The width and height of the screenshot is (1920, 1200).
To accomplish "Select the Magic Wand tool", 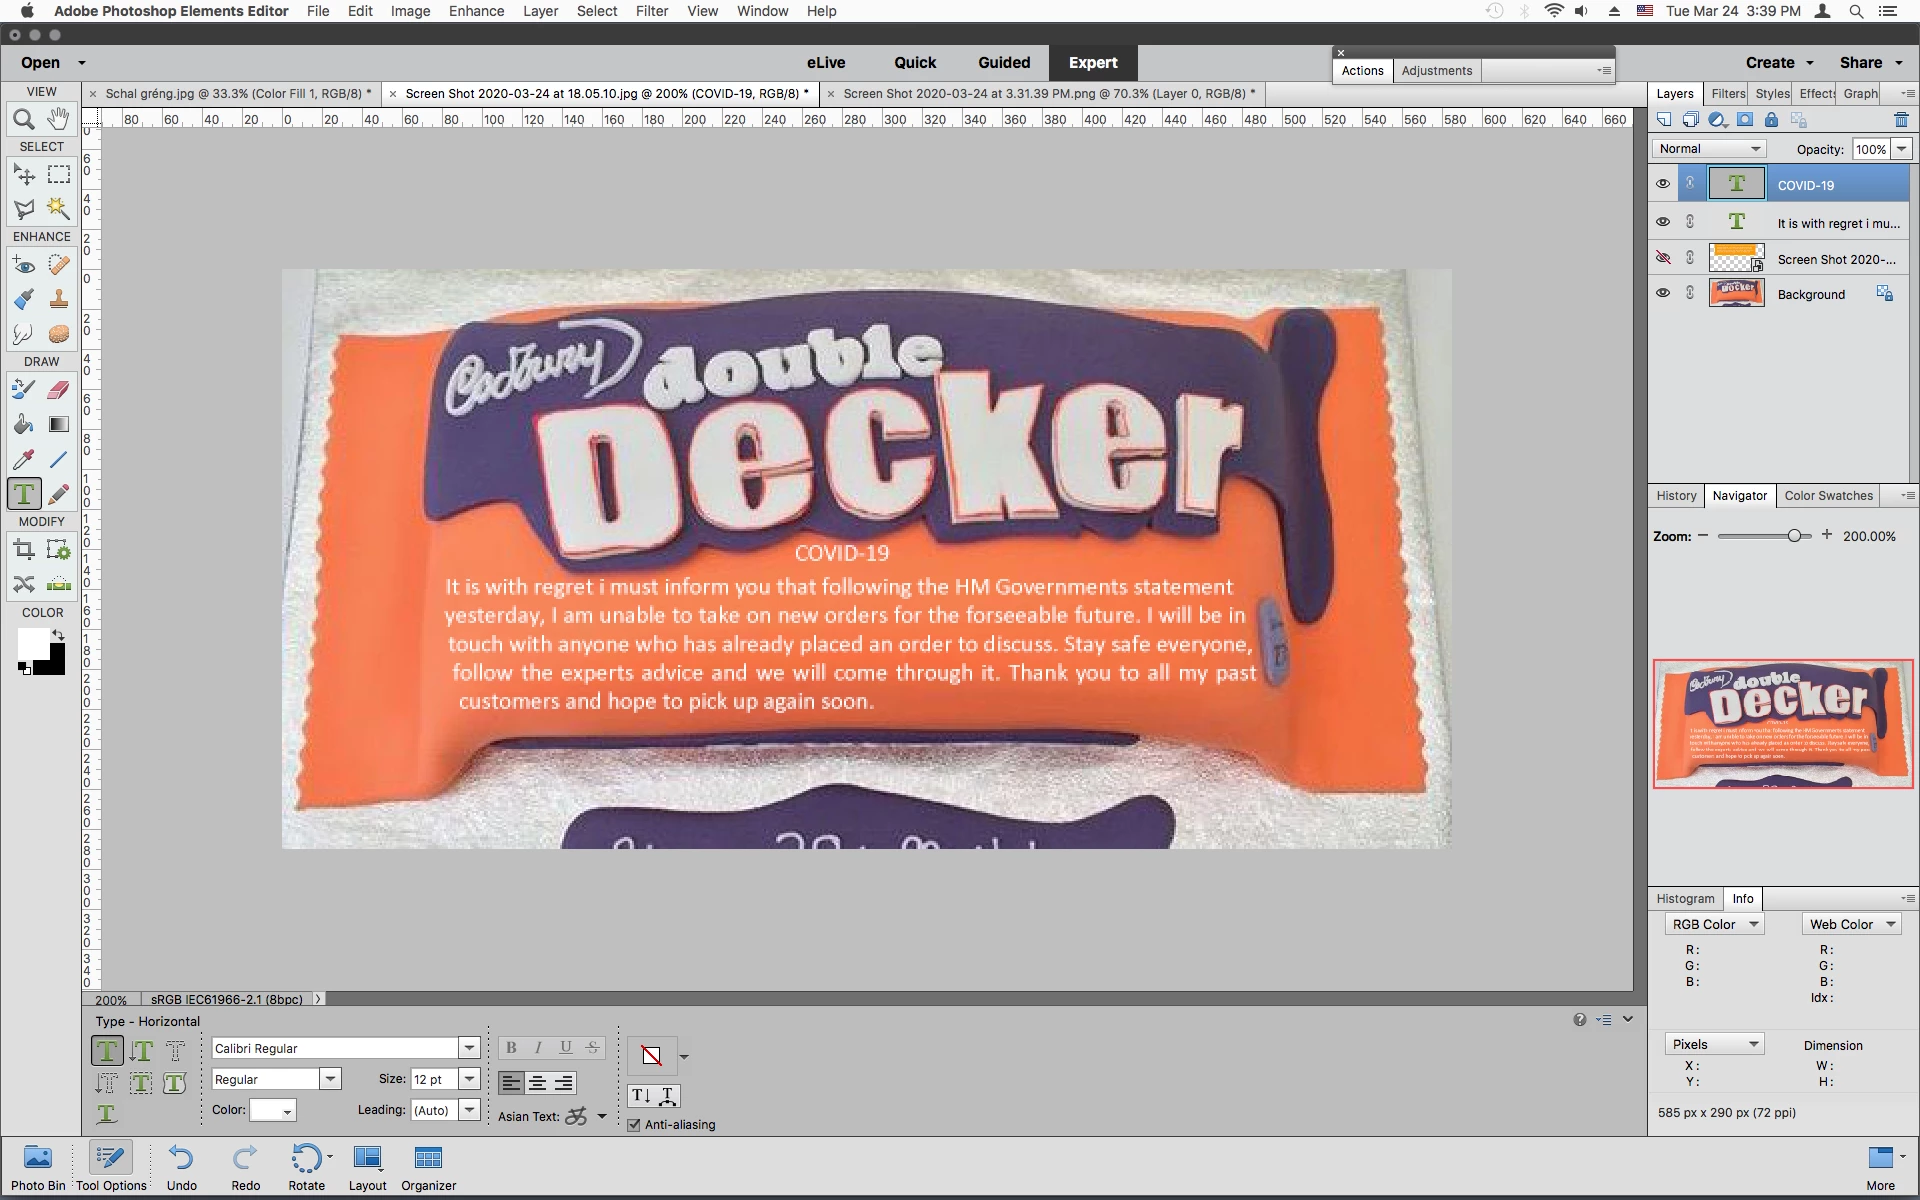I will 58,208.
